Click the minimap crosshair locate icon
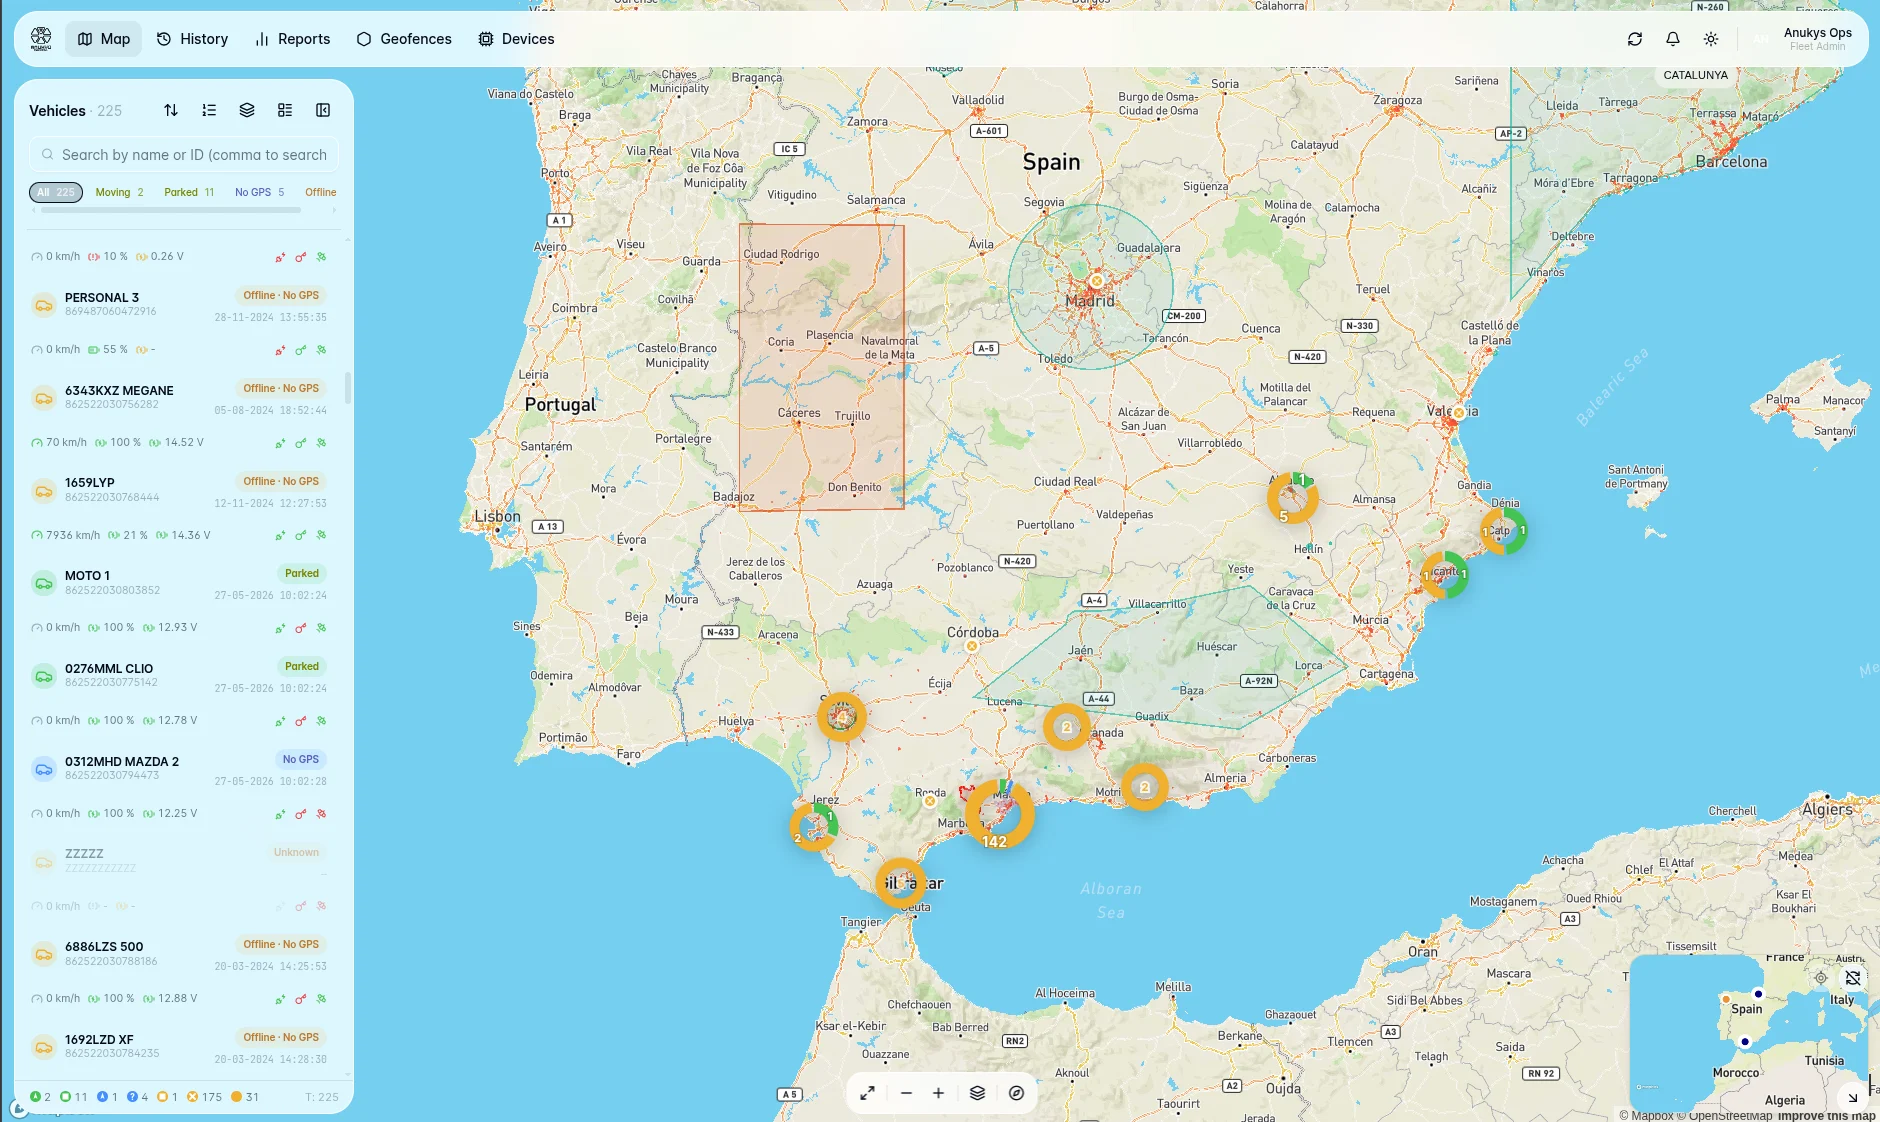Viewport: 1880px width, 1122px height. (1821, 978)
